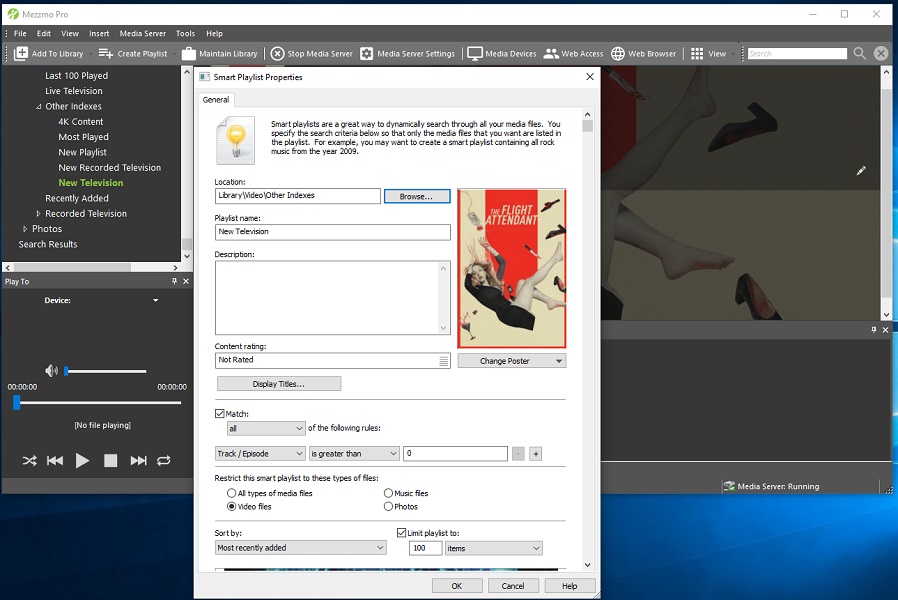
Task: Pin the Play To panel
Action: pyautogui.click(x=174, y=281)
